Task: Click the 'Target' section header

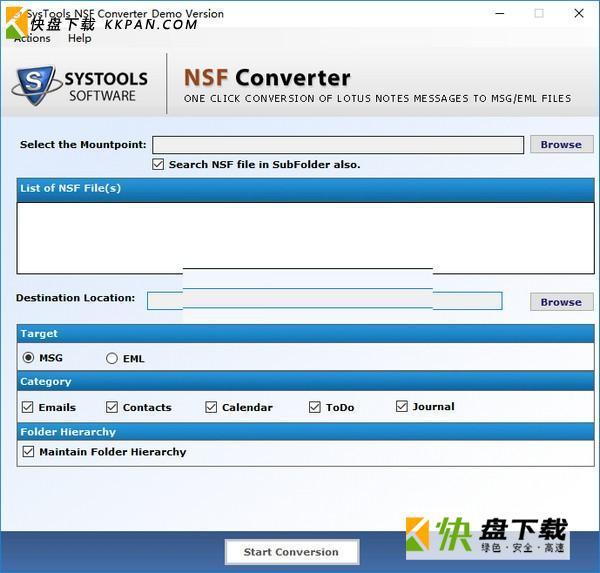Action: pyautogui.click(x=305, y=334)
